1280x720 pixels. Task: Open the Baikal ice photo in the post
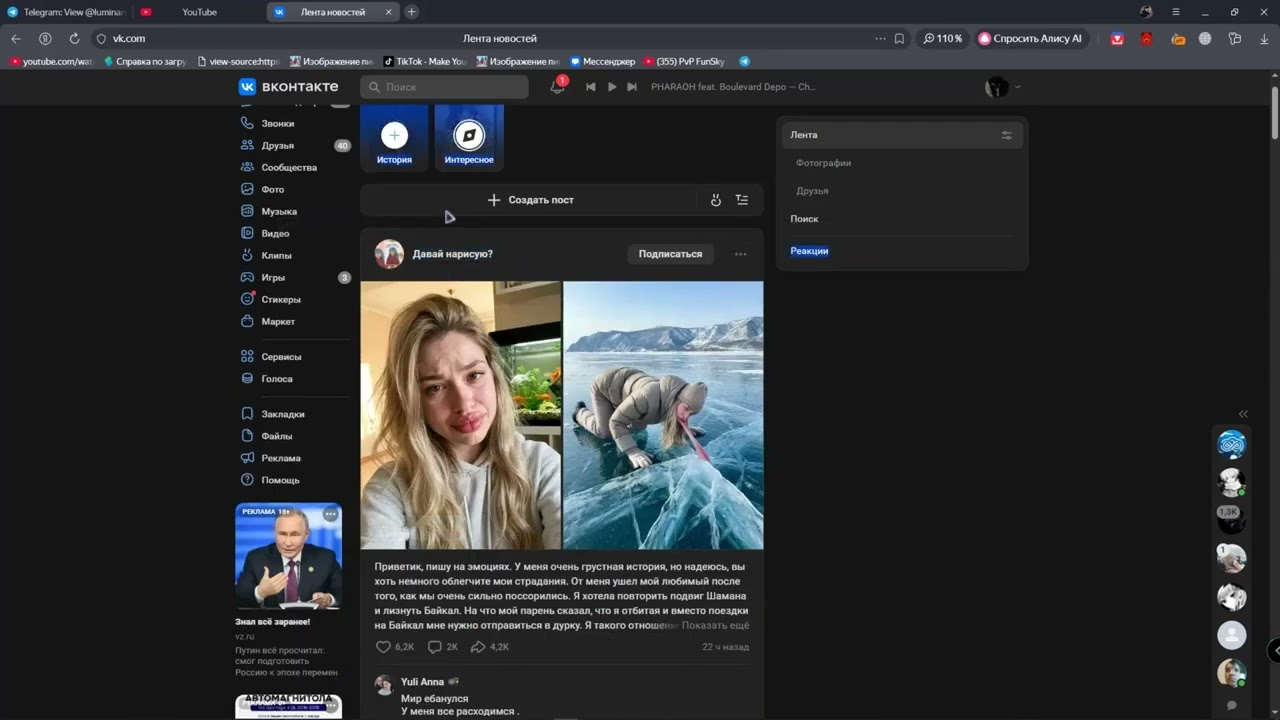pyautogui.click(x=663, y=415)
